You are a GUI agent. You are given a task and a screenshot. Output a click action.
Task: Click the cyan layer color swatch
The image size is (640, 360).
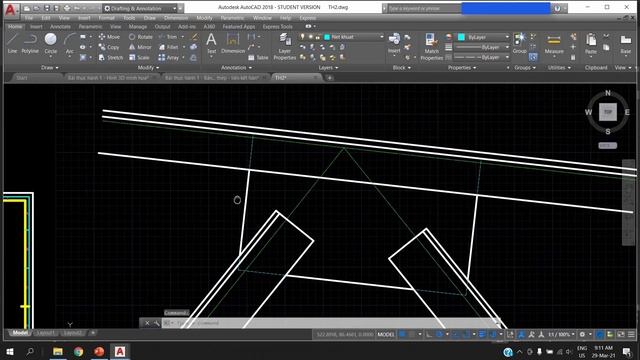[327, 37]
